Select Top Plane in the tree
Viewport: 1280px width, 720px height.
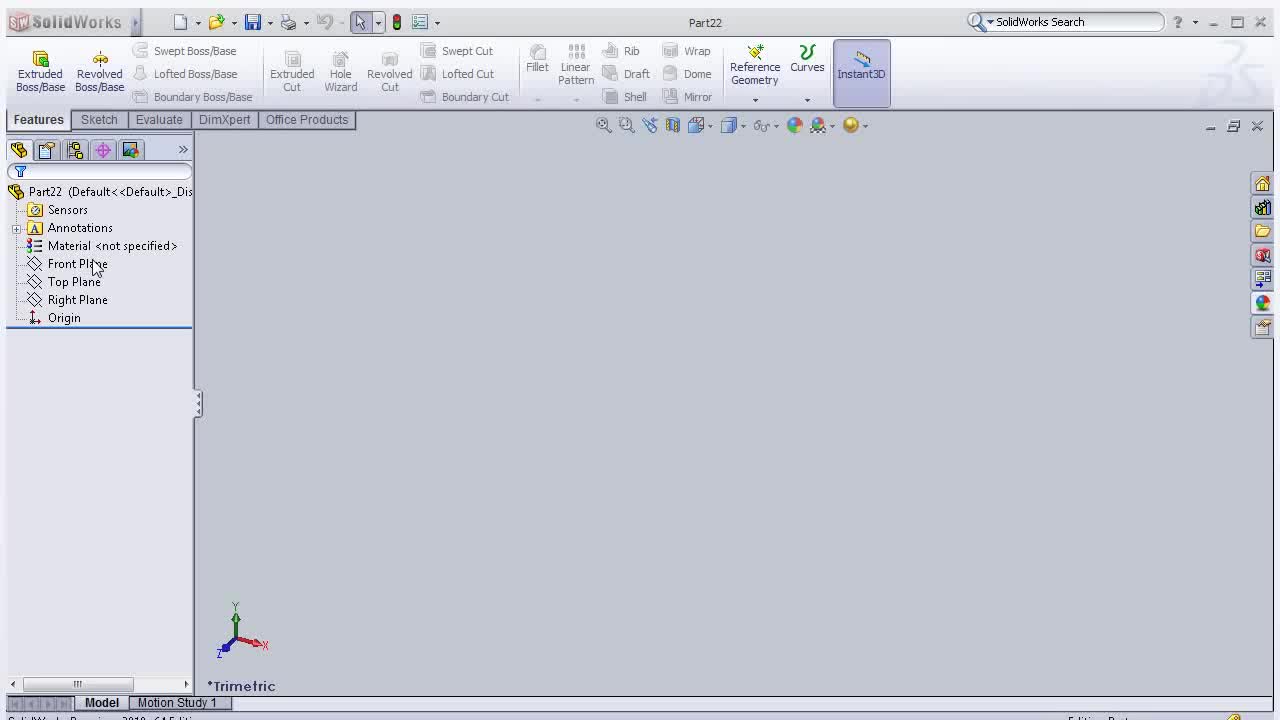pyautogui.click(x=74, y=282)
